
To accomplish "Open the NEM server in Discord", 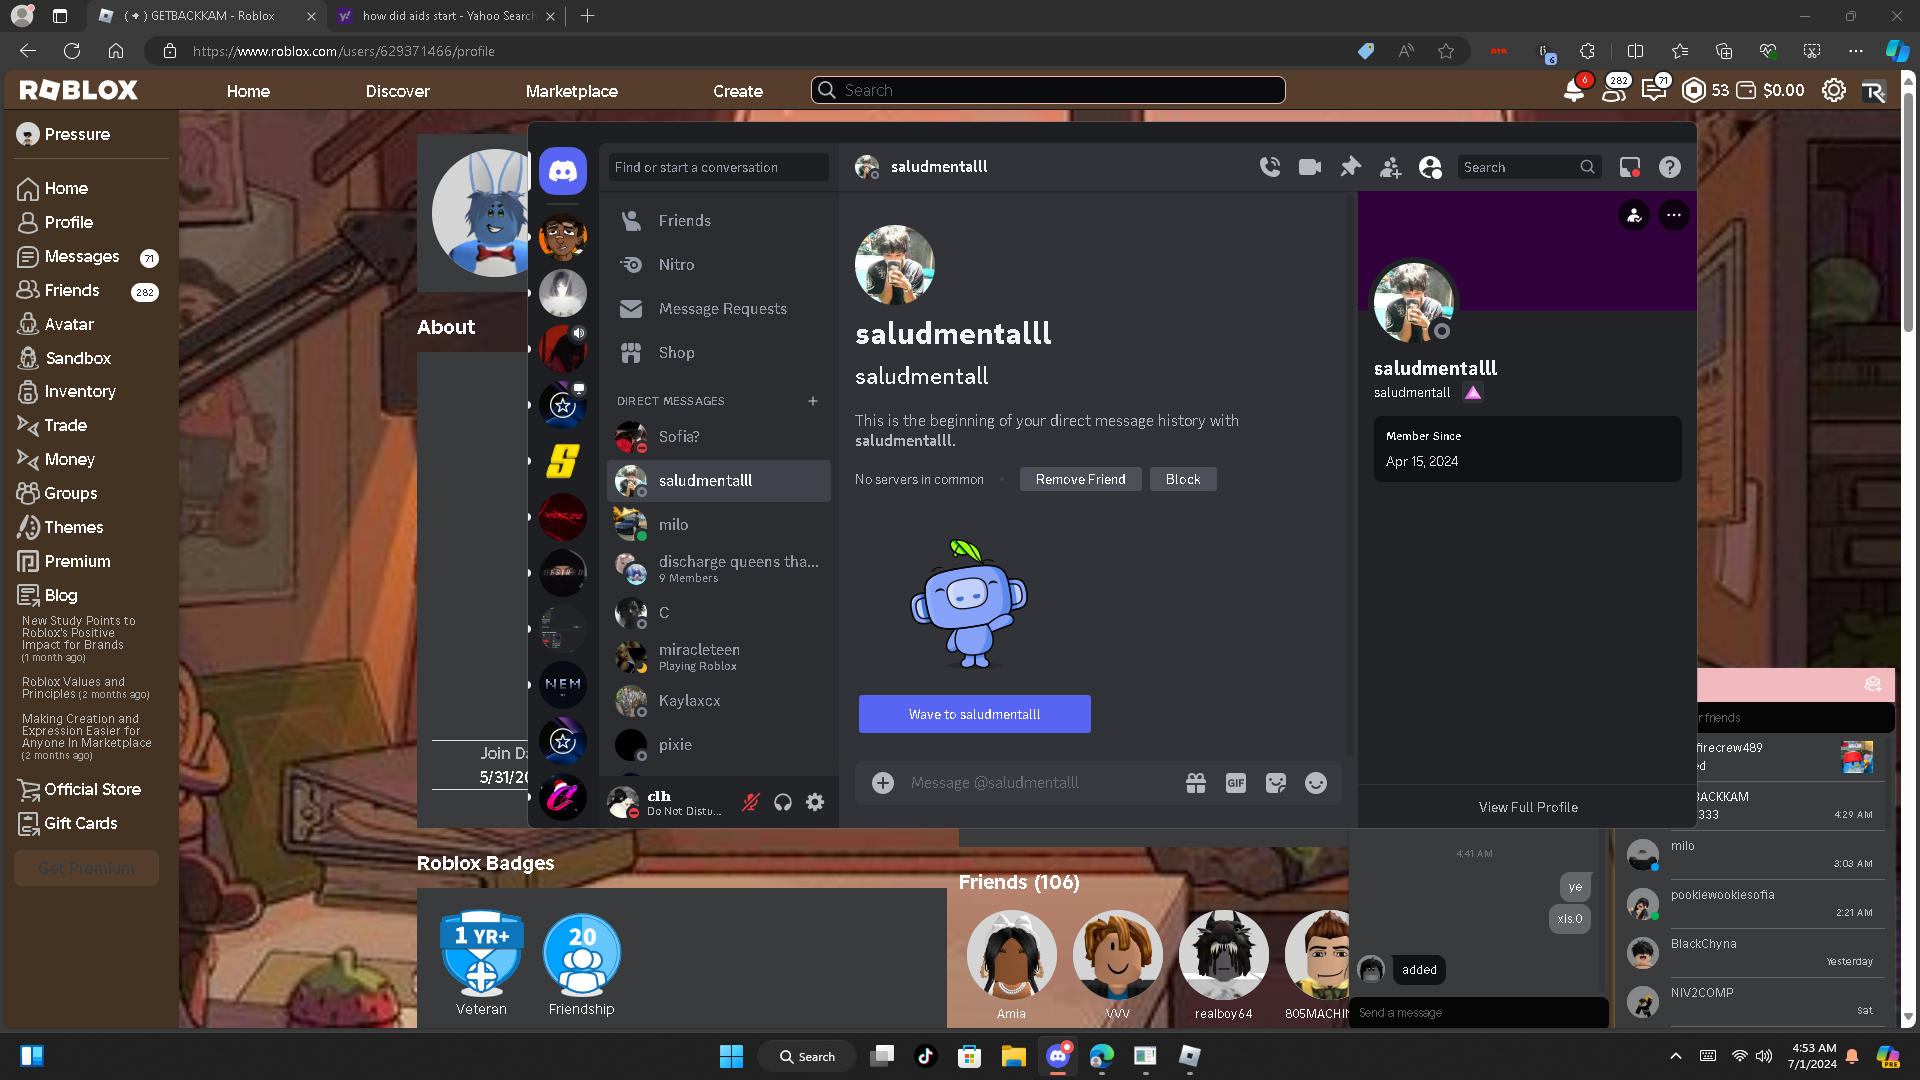I will pos(563,685).
